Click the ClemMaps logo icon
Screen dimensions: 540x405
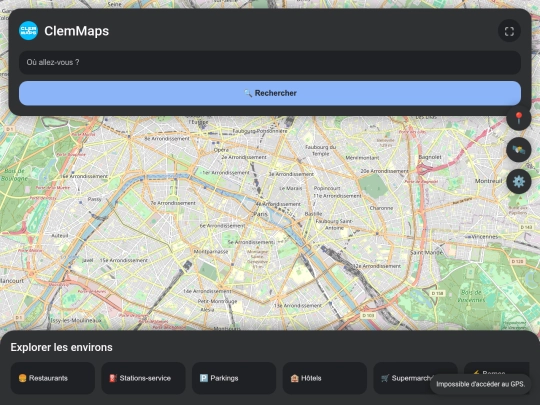coord(28,31)
